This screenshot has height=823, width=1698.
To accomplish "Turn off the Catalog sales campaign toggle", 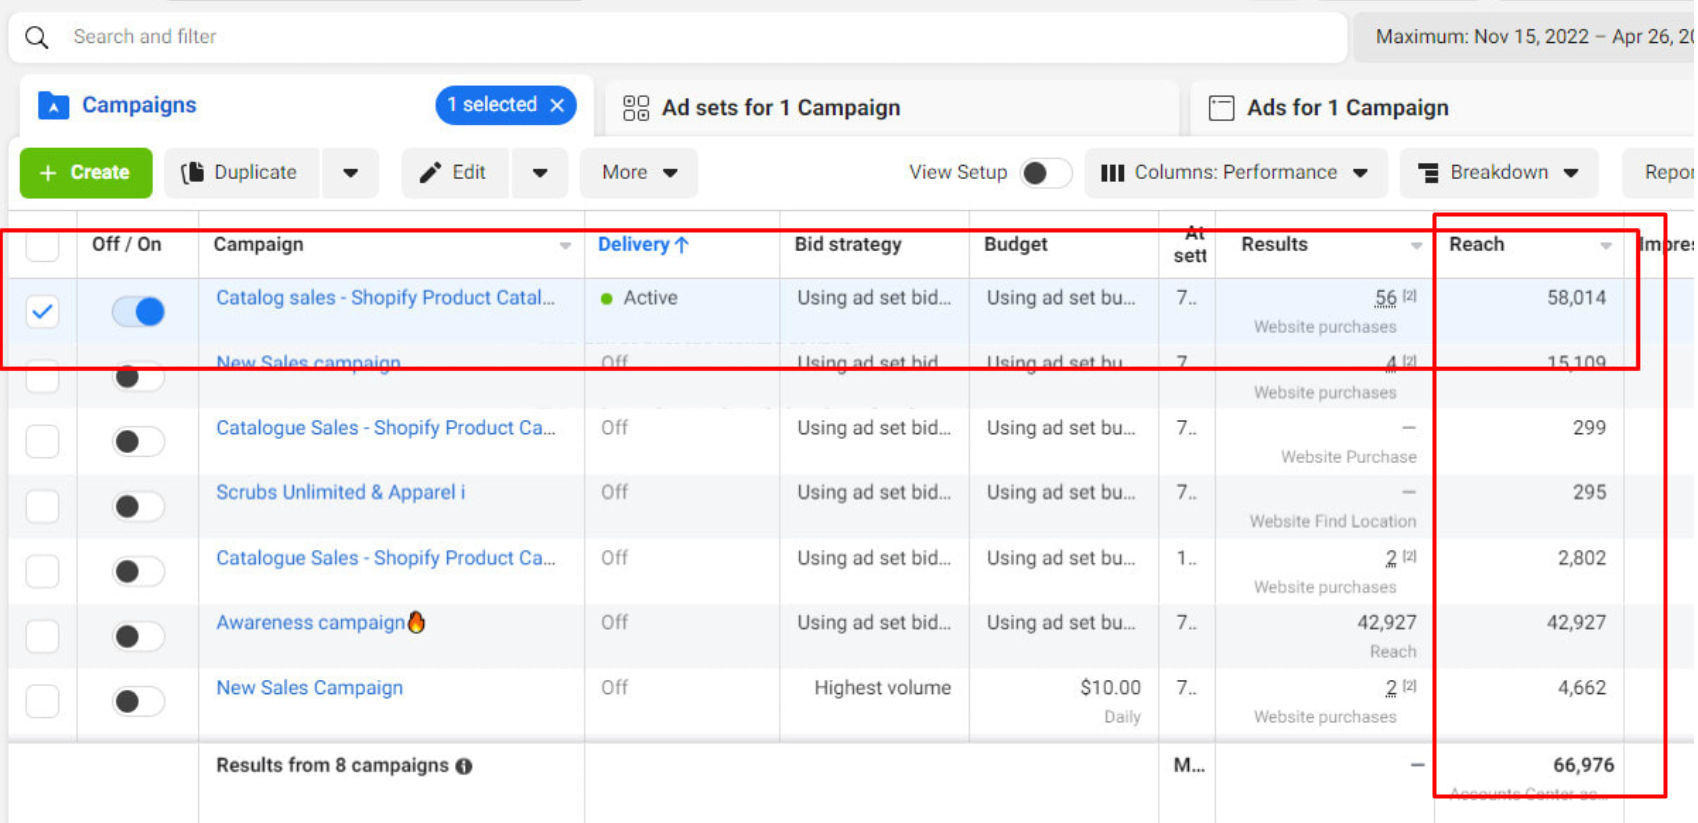I will tap(138, 312).
